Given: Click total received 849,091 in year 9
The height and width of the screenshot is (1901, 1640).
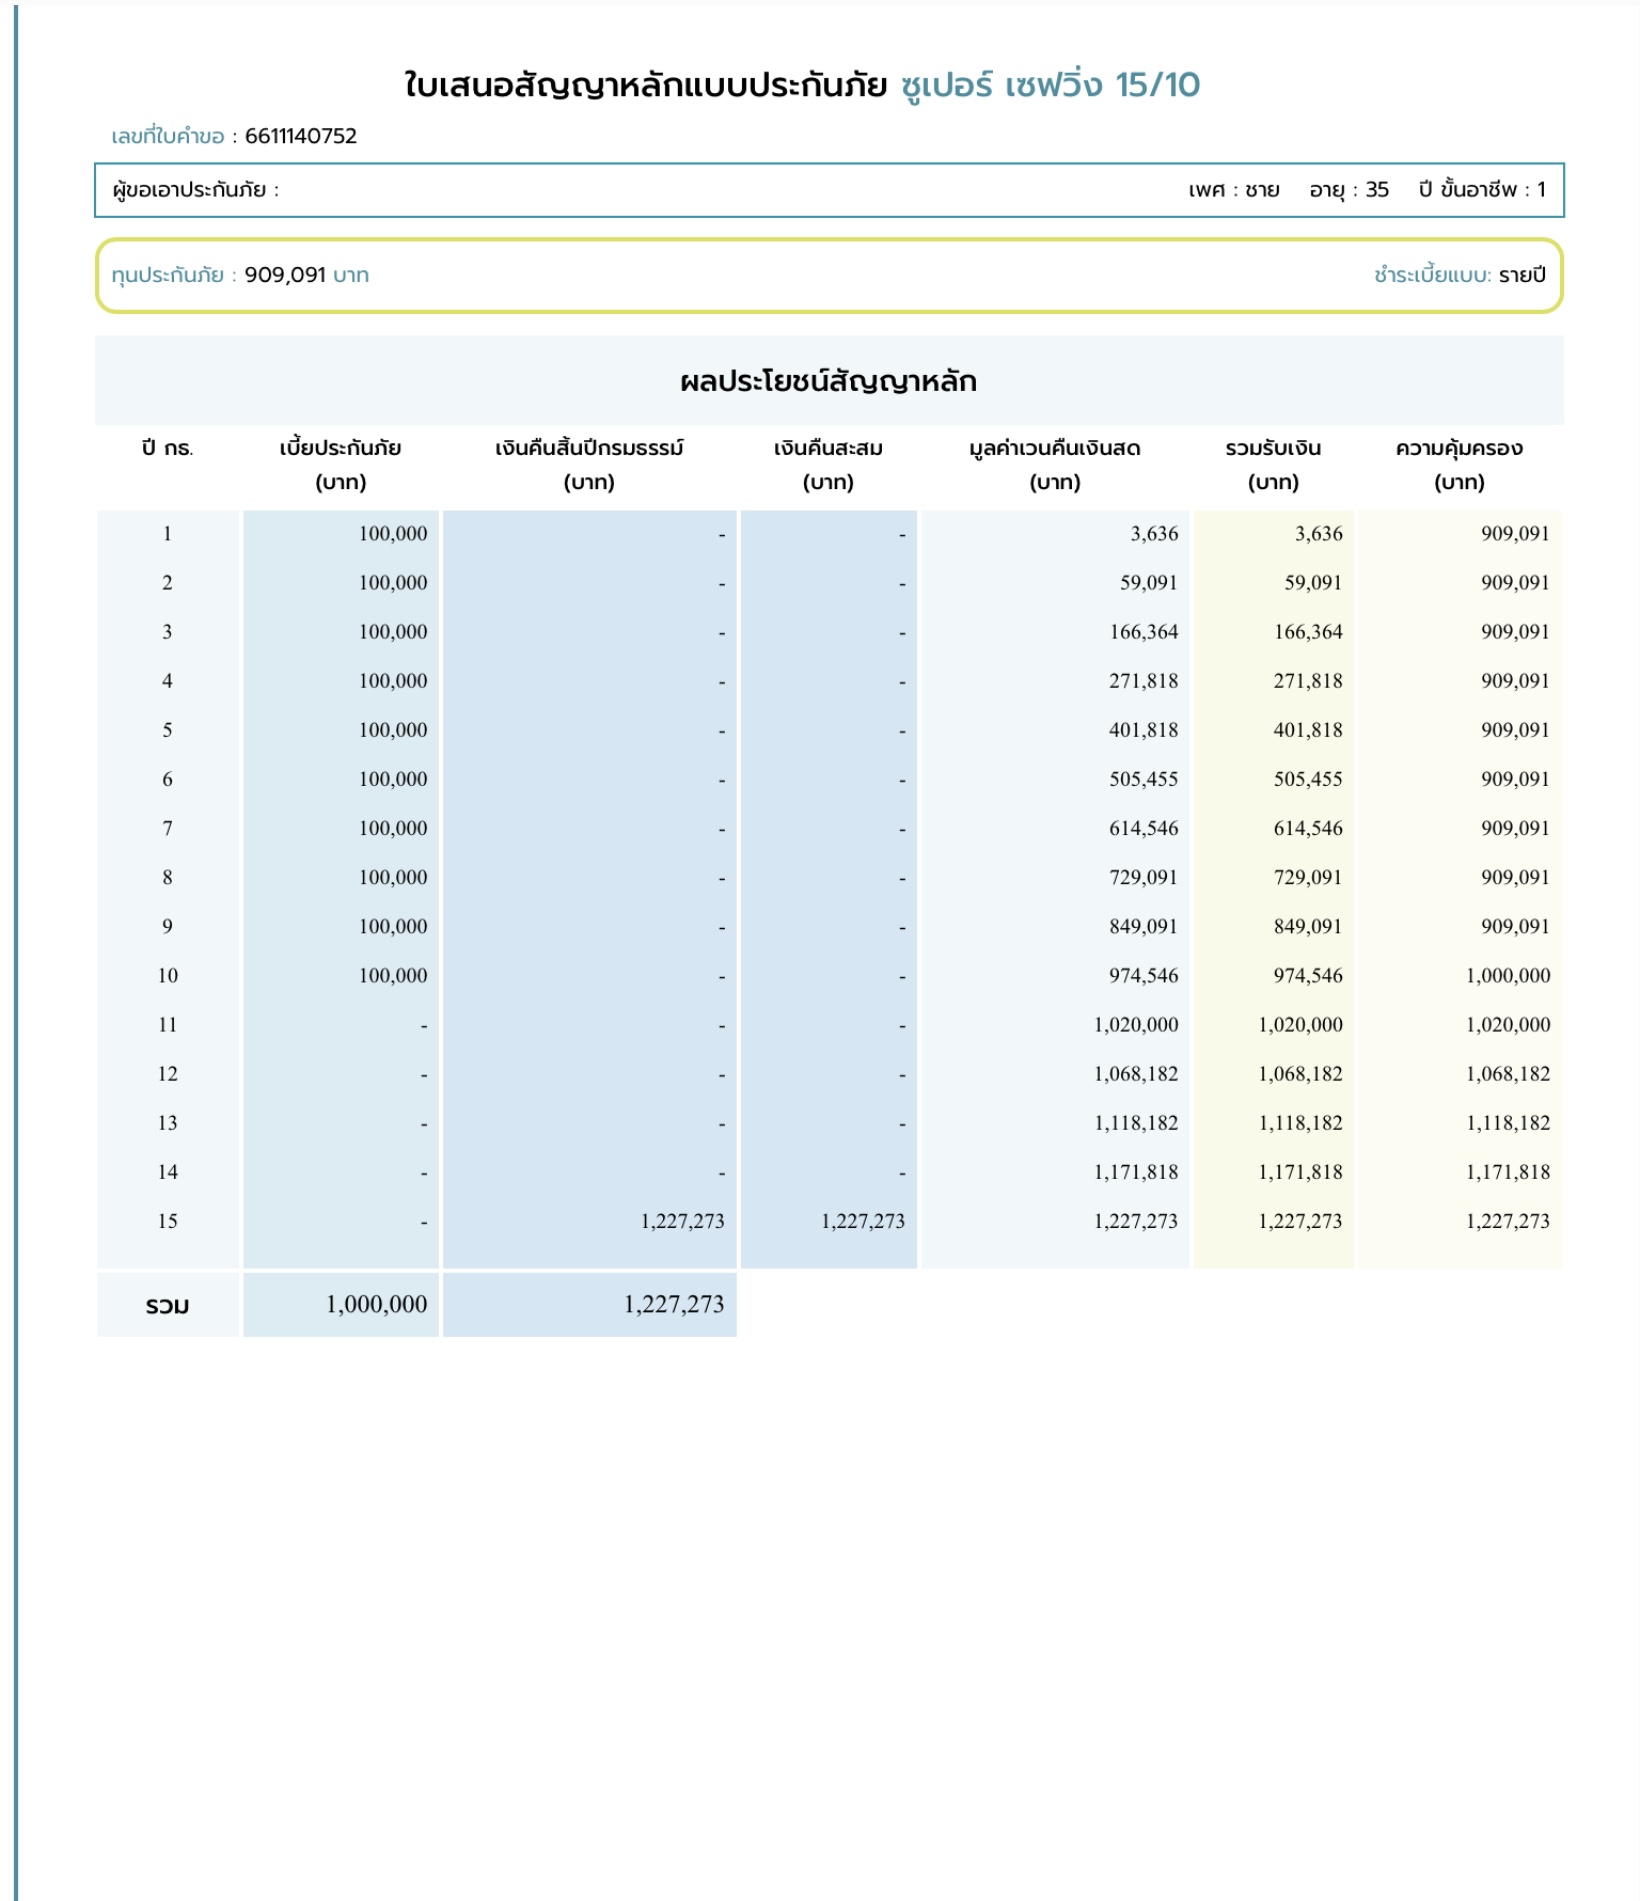Looking at the screenshot, I should 1308,926.
